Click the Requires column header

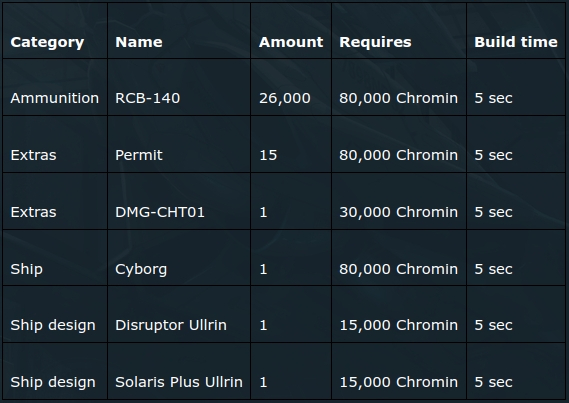pyautogui.click(x=375, y=42)
